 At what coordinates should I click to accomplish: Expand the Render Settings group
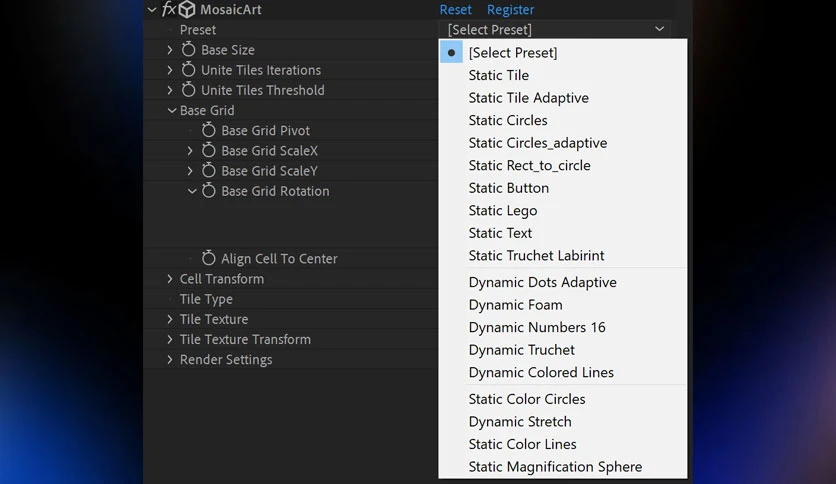point(170,360)
